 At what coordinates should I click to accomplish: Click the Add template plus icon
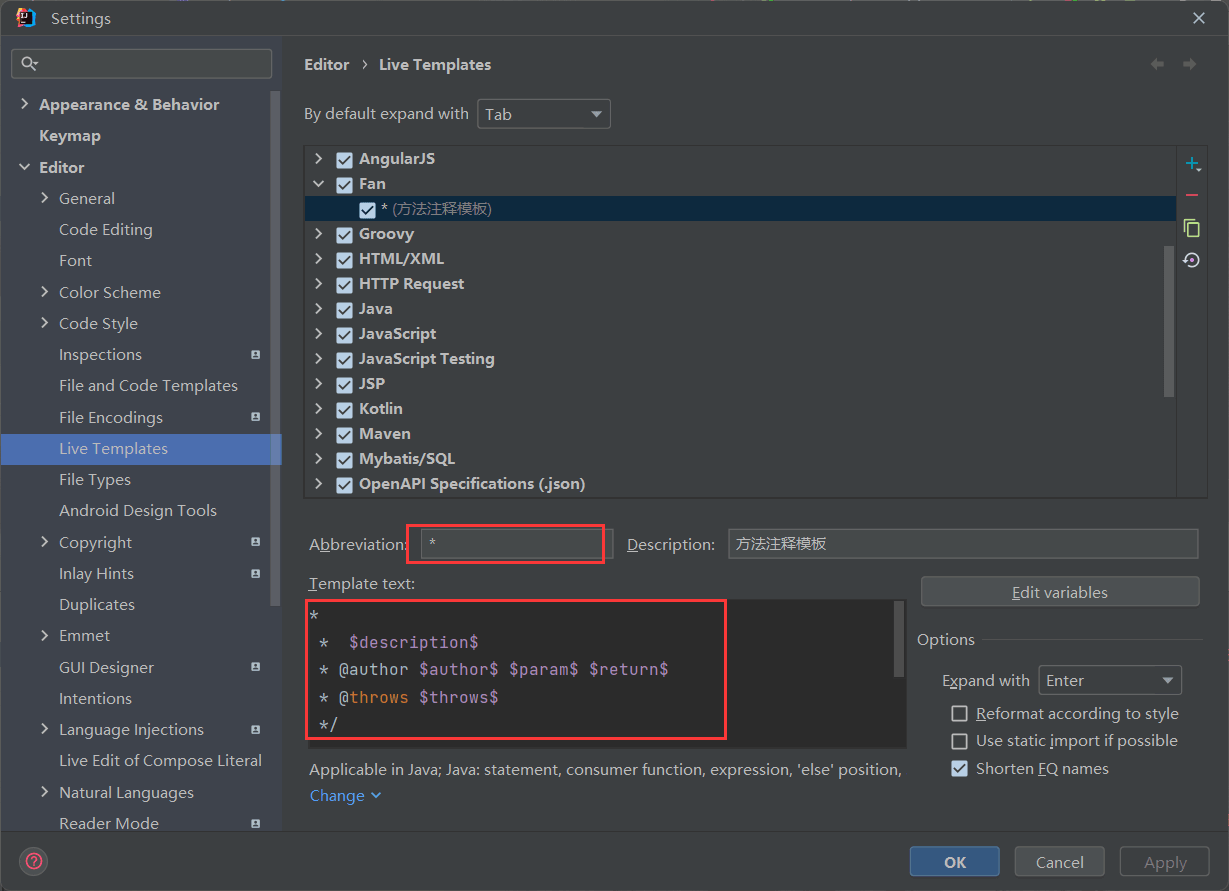point(1192,164)
